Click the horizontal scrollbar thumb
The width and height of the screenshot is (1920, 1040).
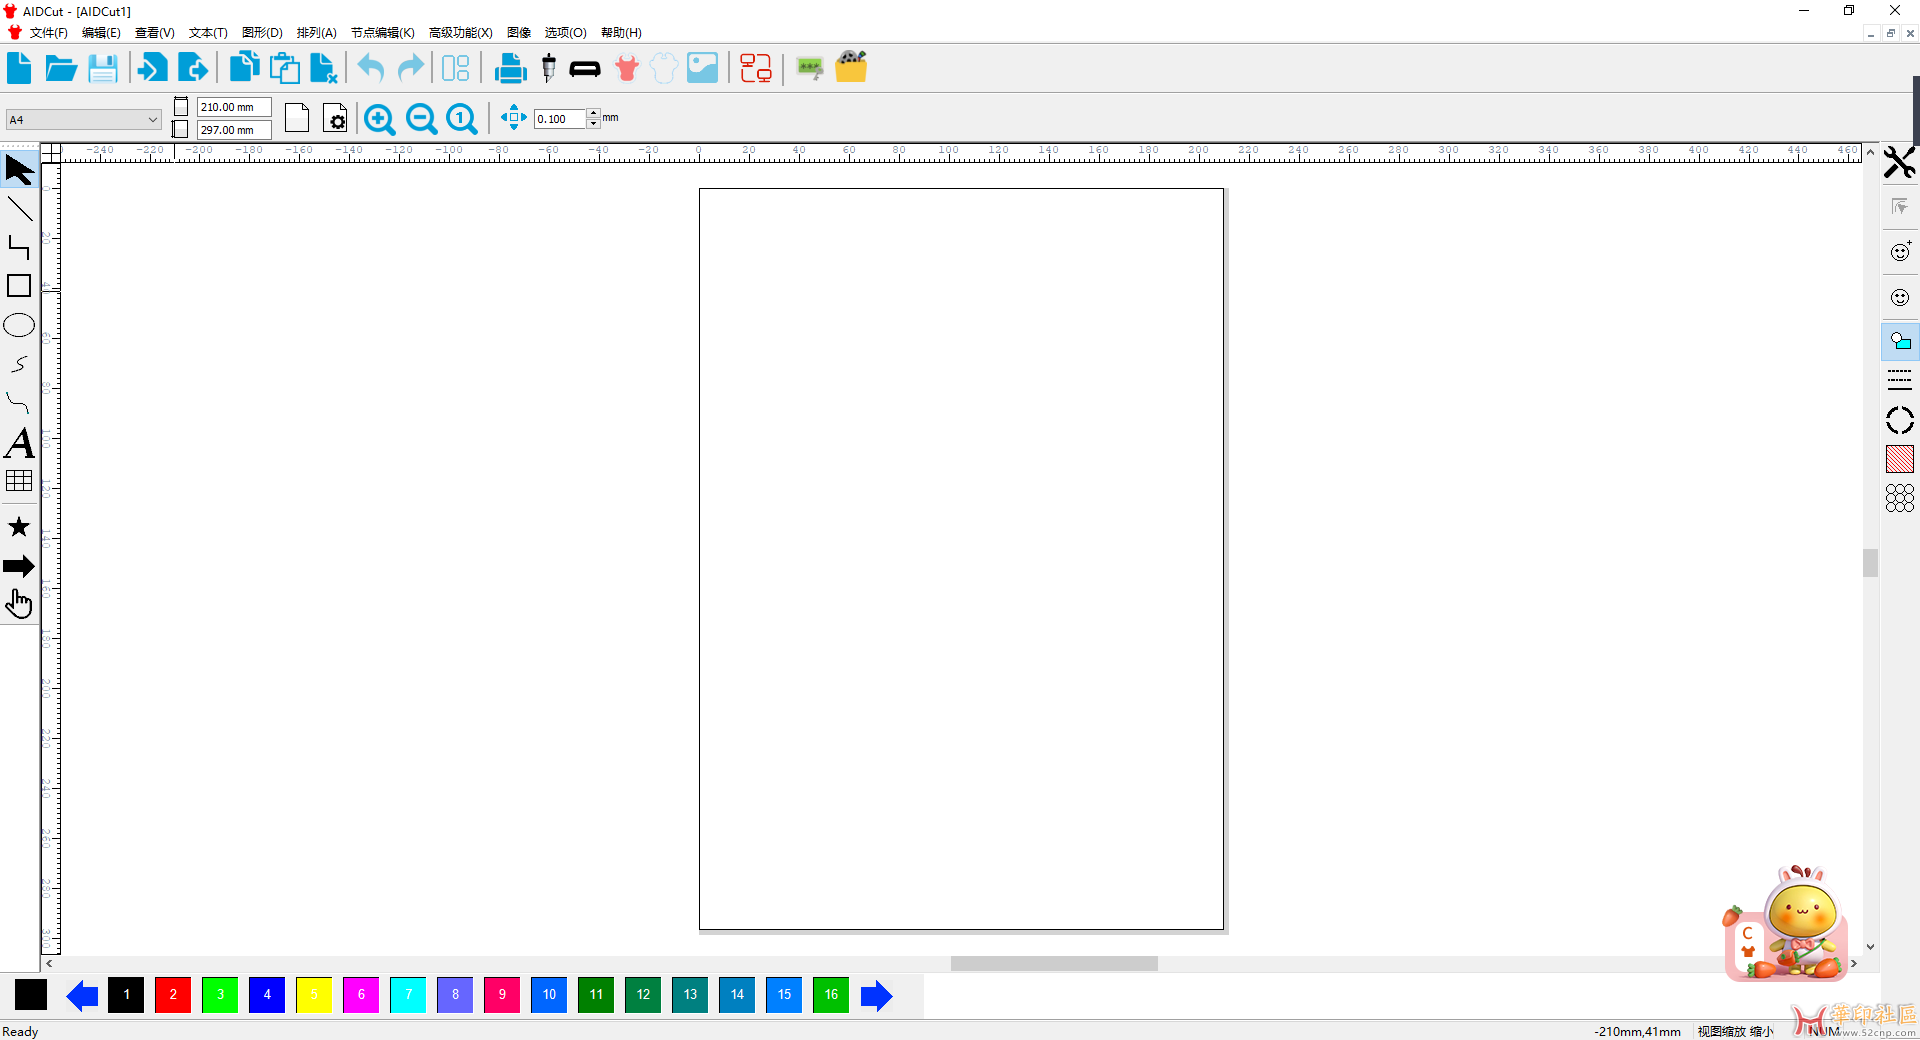tap(1054, 964)
